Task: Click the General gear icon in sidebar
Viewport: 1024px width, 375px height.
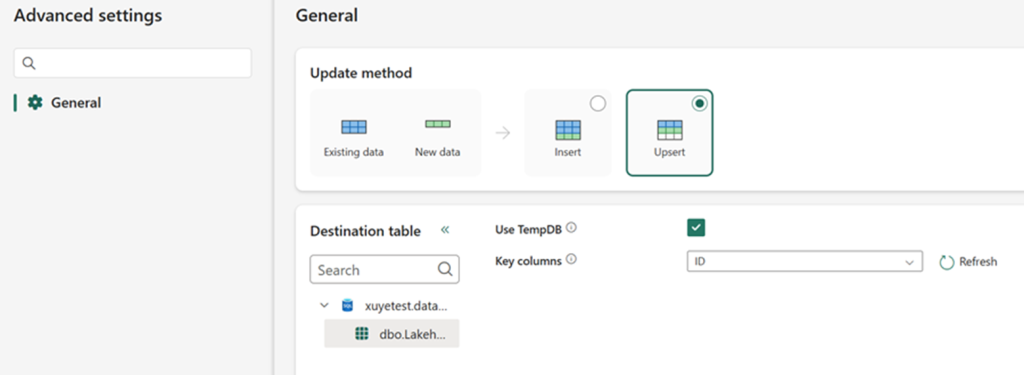Action: (x=35, y=103)
